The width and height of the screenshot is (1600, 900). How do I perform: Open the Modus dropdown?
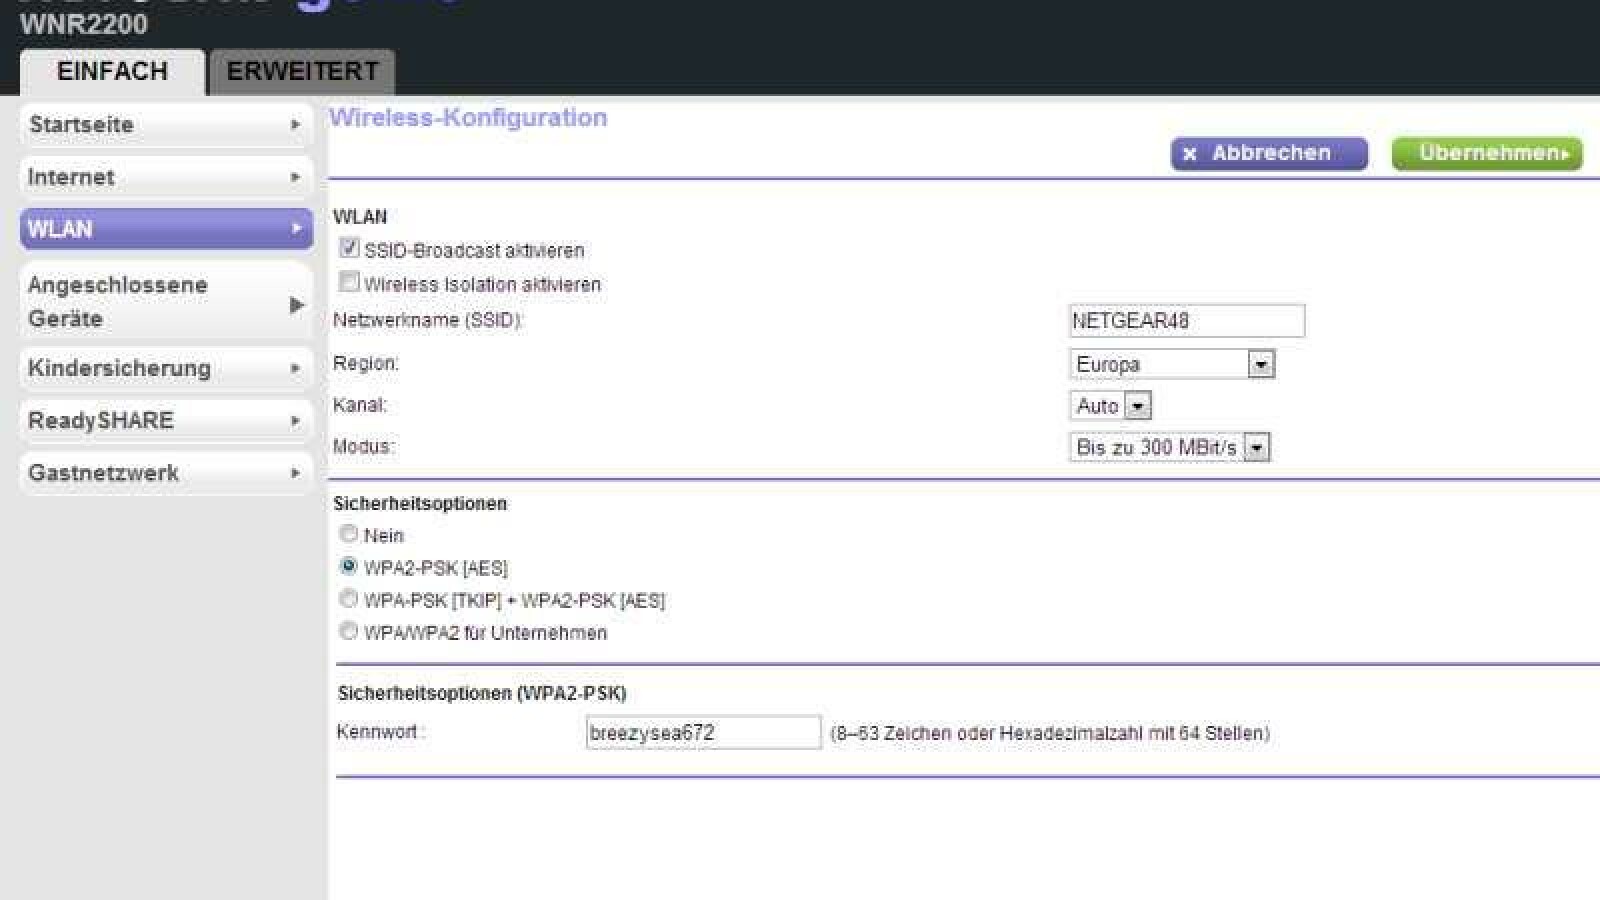pos(1257,447)
